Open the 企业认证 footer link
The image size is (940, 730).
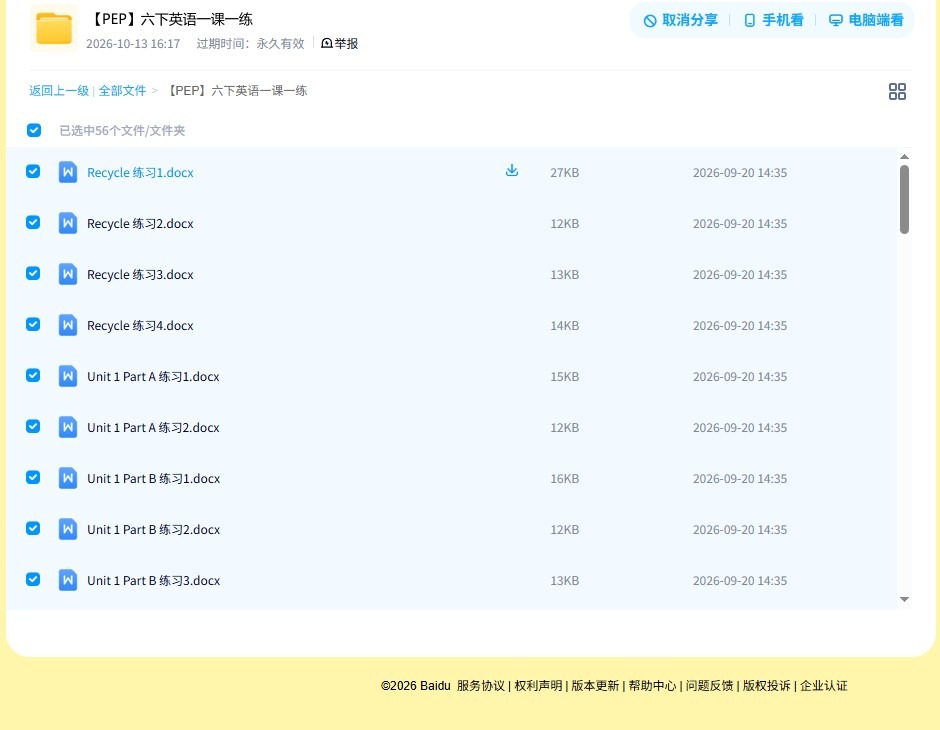pos(824,686)
